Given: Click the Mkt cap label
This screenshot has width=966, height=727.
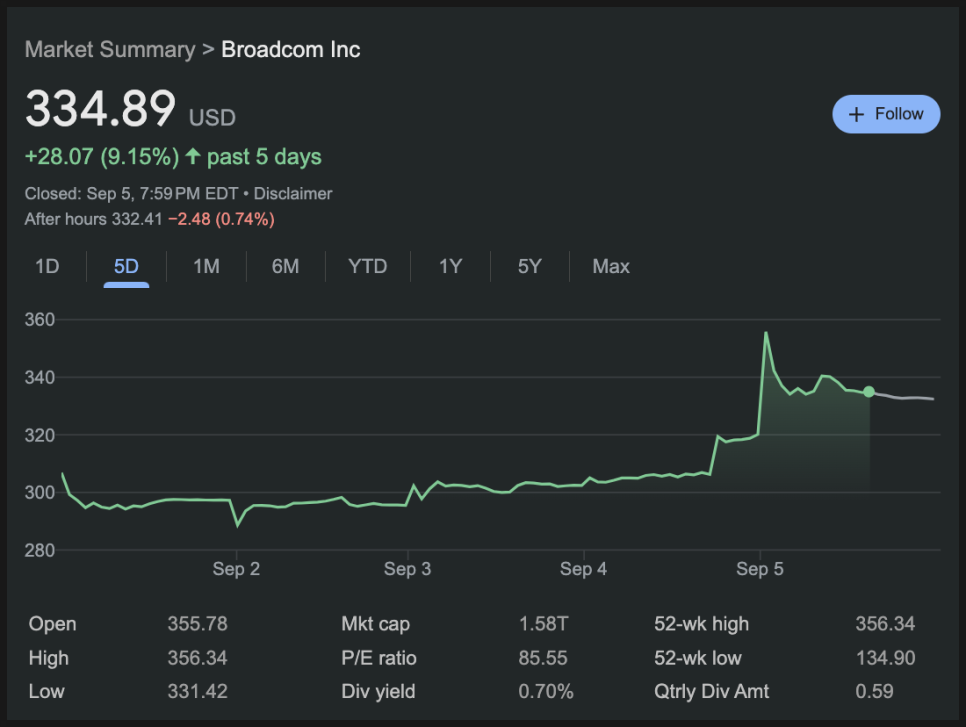Looking at the screenshot, I should pos(375,623).
